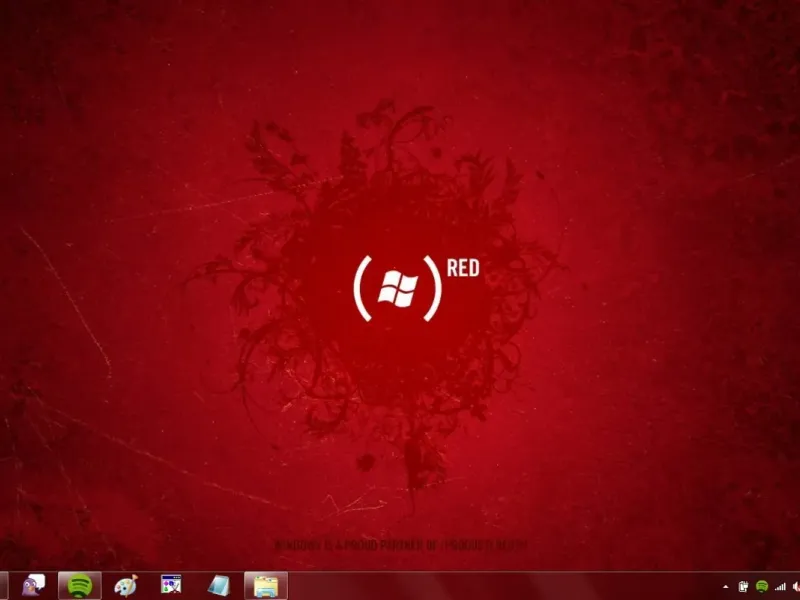Viewport: 800px width, 600px height.
Task: Show hidden system tray icons
Action: click(x=726, y=587)
